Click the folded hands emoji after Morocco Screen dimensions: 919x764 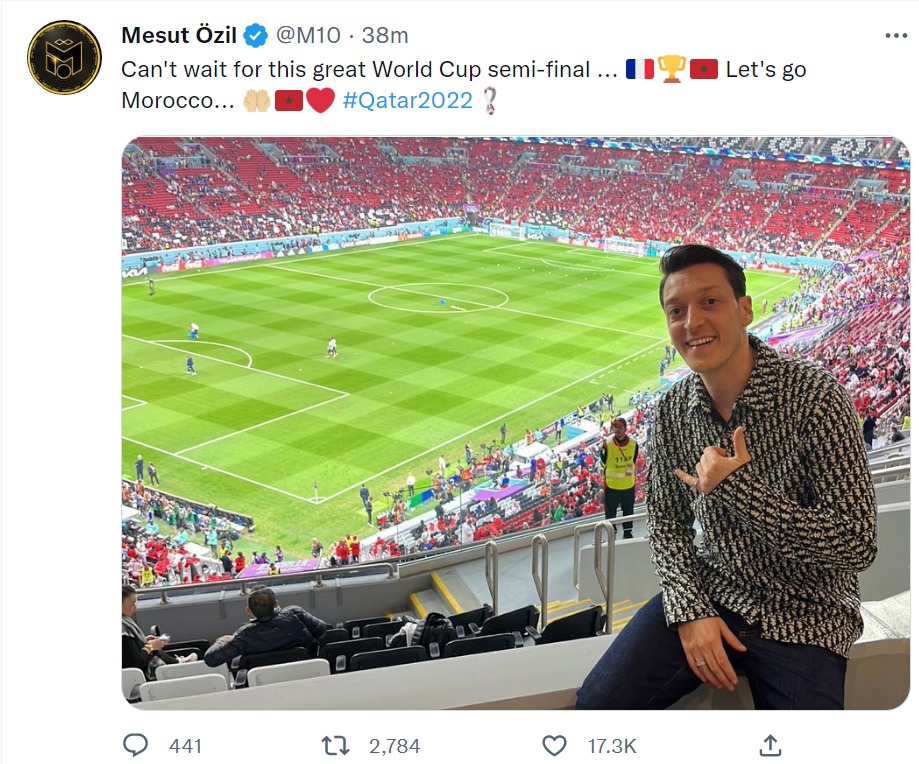coord(257,101)
